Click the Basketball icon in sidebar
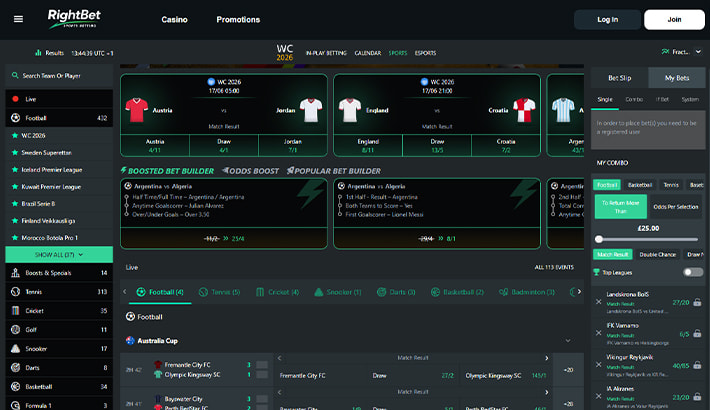This screenshot has height=410, width=710. tap(15, 387)
